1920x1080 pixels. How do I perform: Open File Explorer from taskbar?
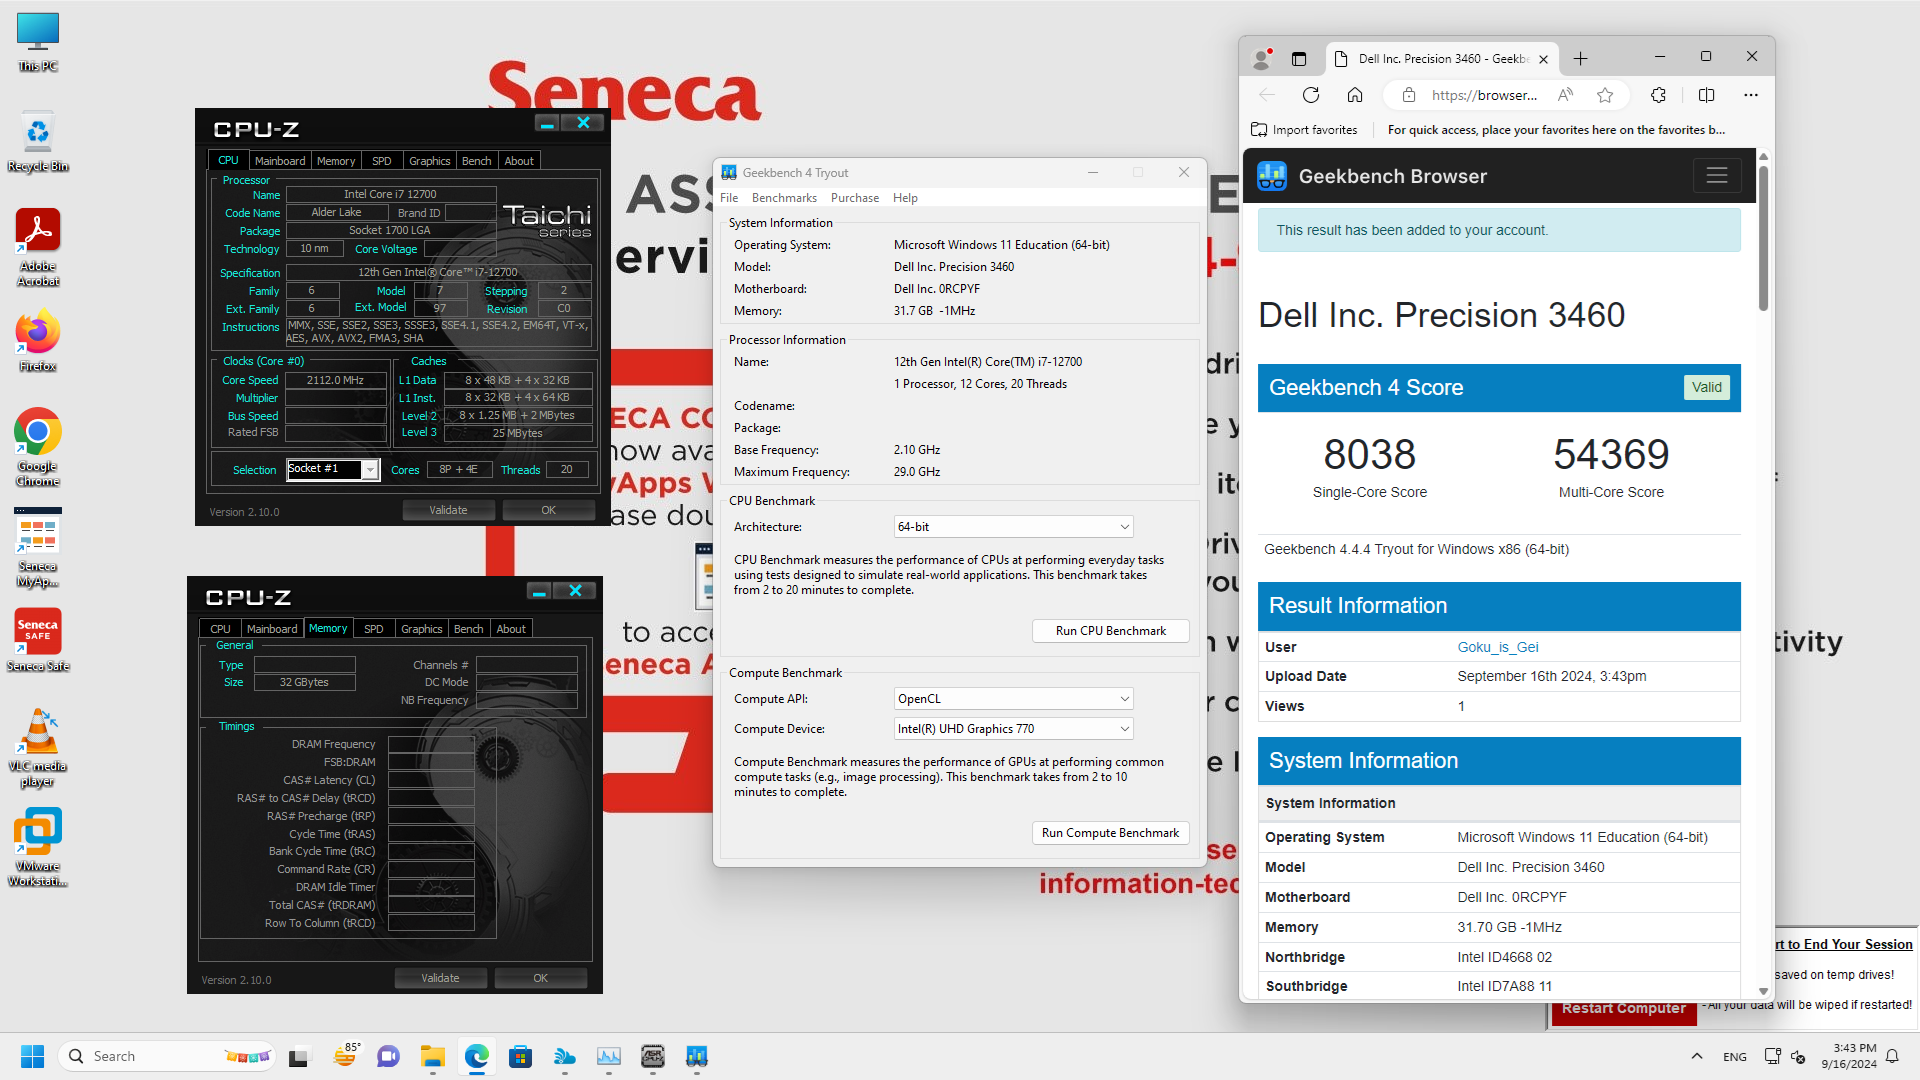pos(432,1056)
